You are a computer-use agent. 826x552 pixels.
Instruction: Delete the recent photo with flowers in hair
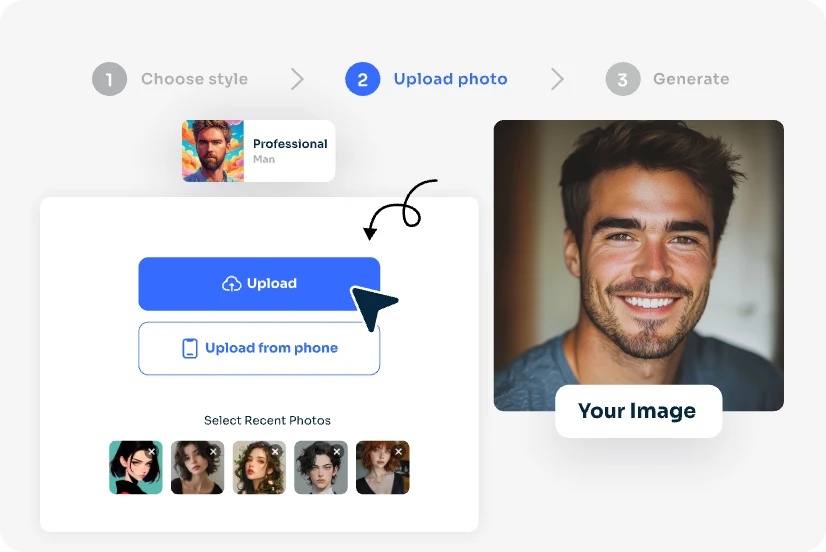[x=276, y=452]
